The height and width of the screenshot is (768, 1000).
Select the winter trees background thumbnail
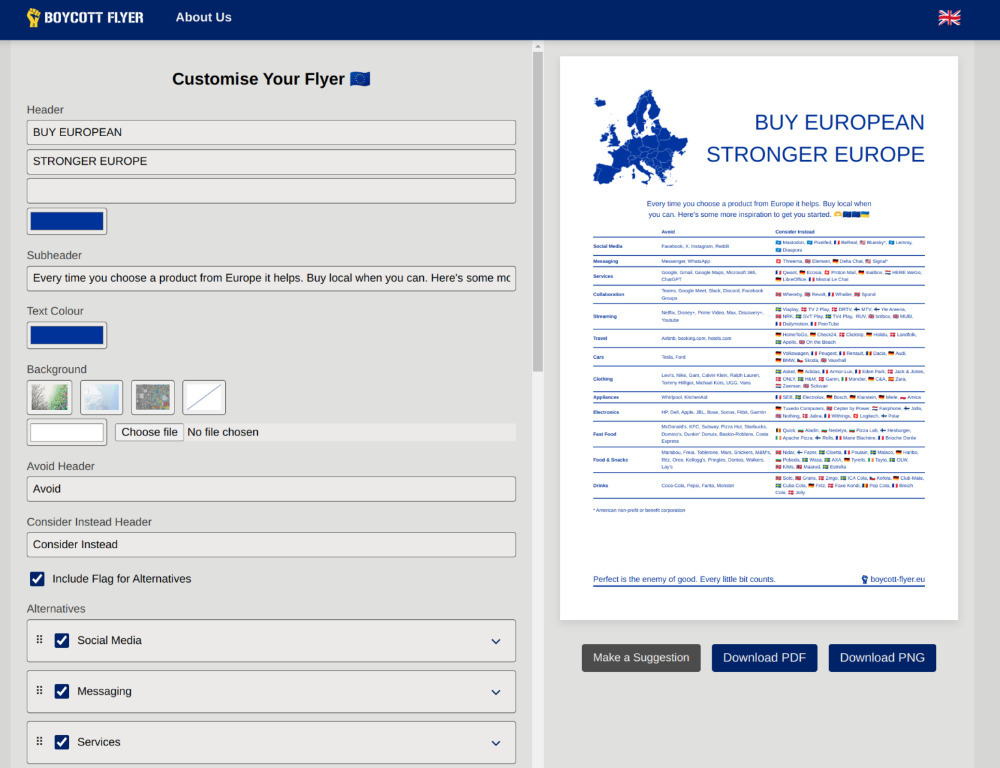50,397
